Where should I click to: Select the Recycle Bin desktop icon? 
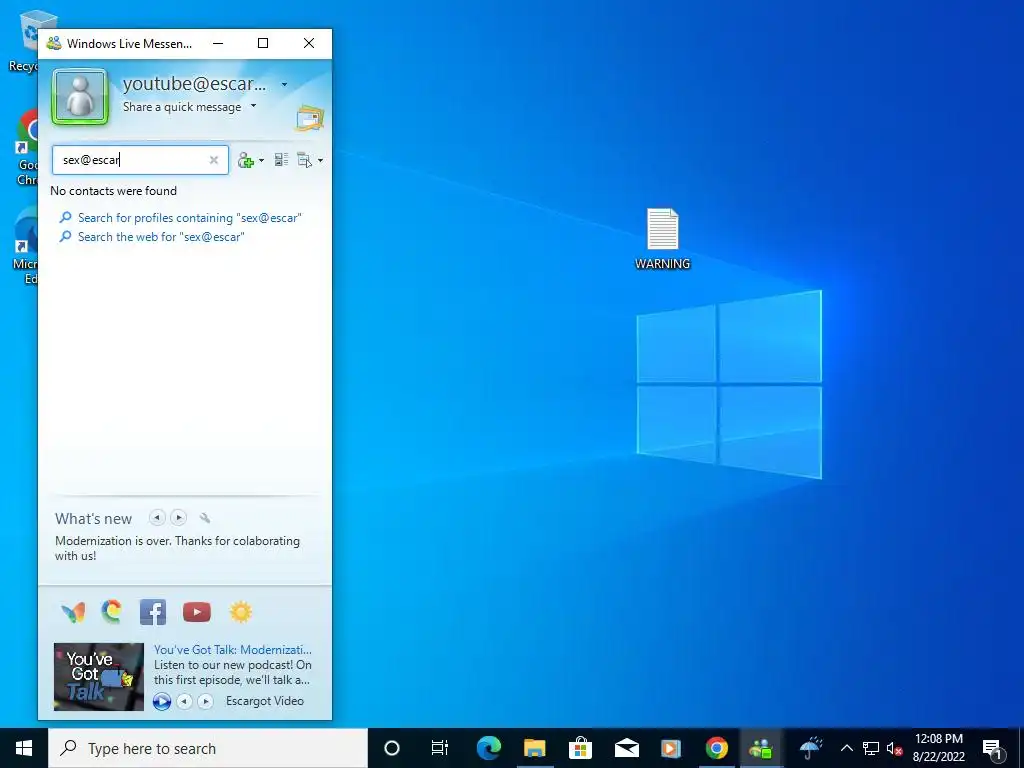click(24, 40)
